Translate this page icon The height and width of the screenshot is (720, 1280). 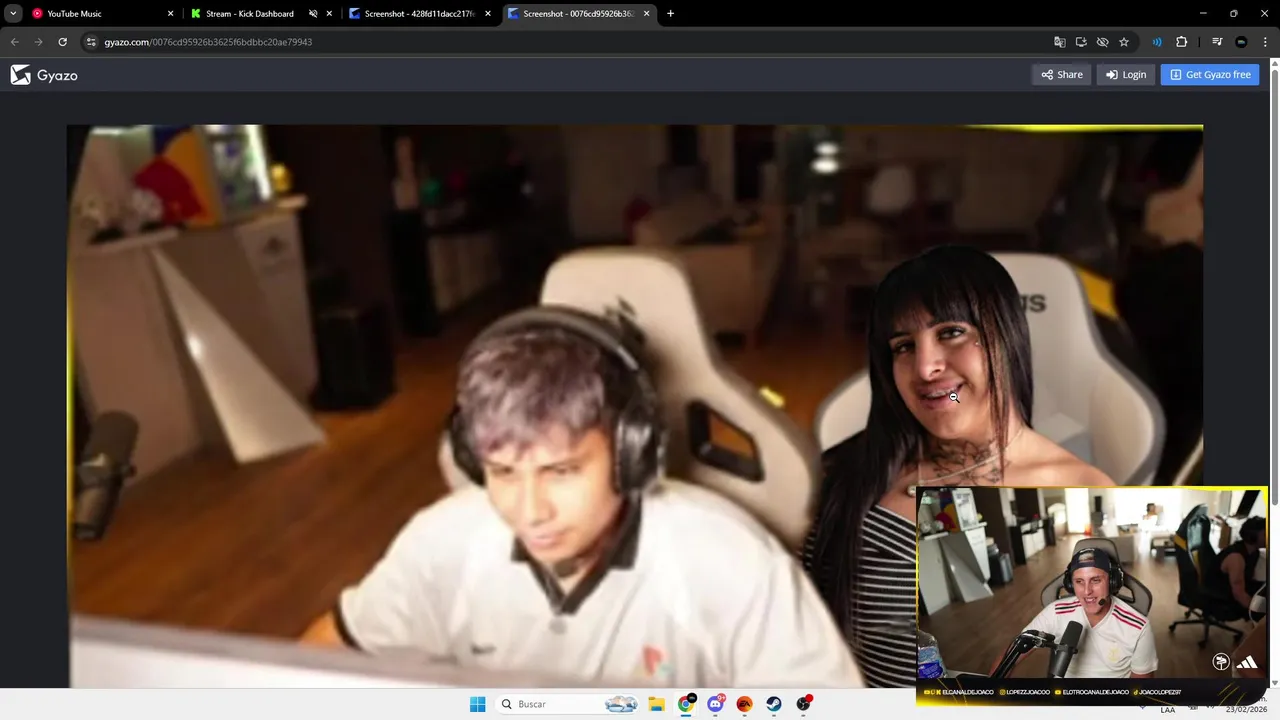click(x=1060, y=42)
